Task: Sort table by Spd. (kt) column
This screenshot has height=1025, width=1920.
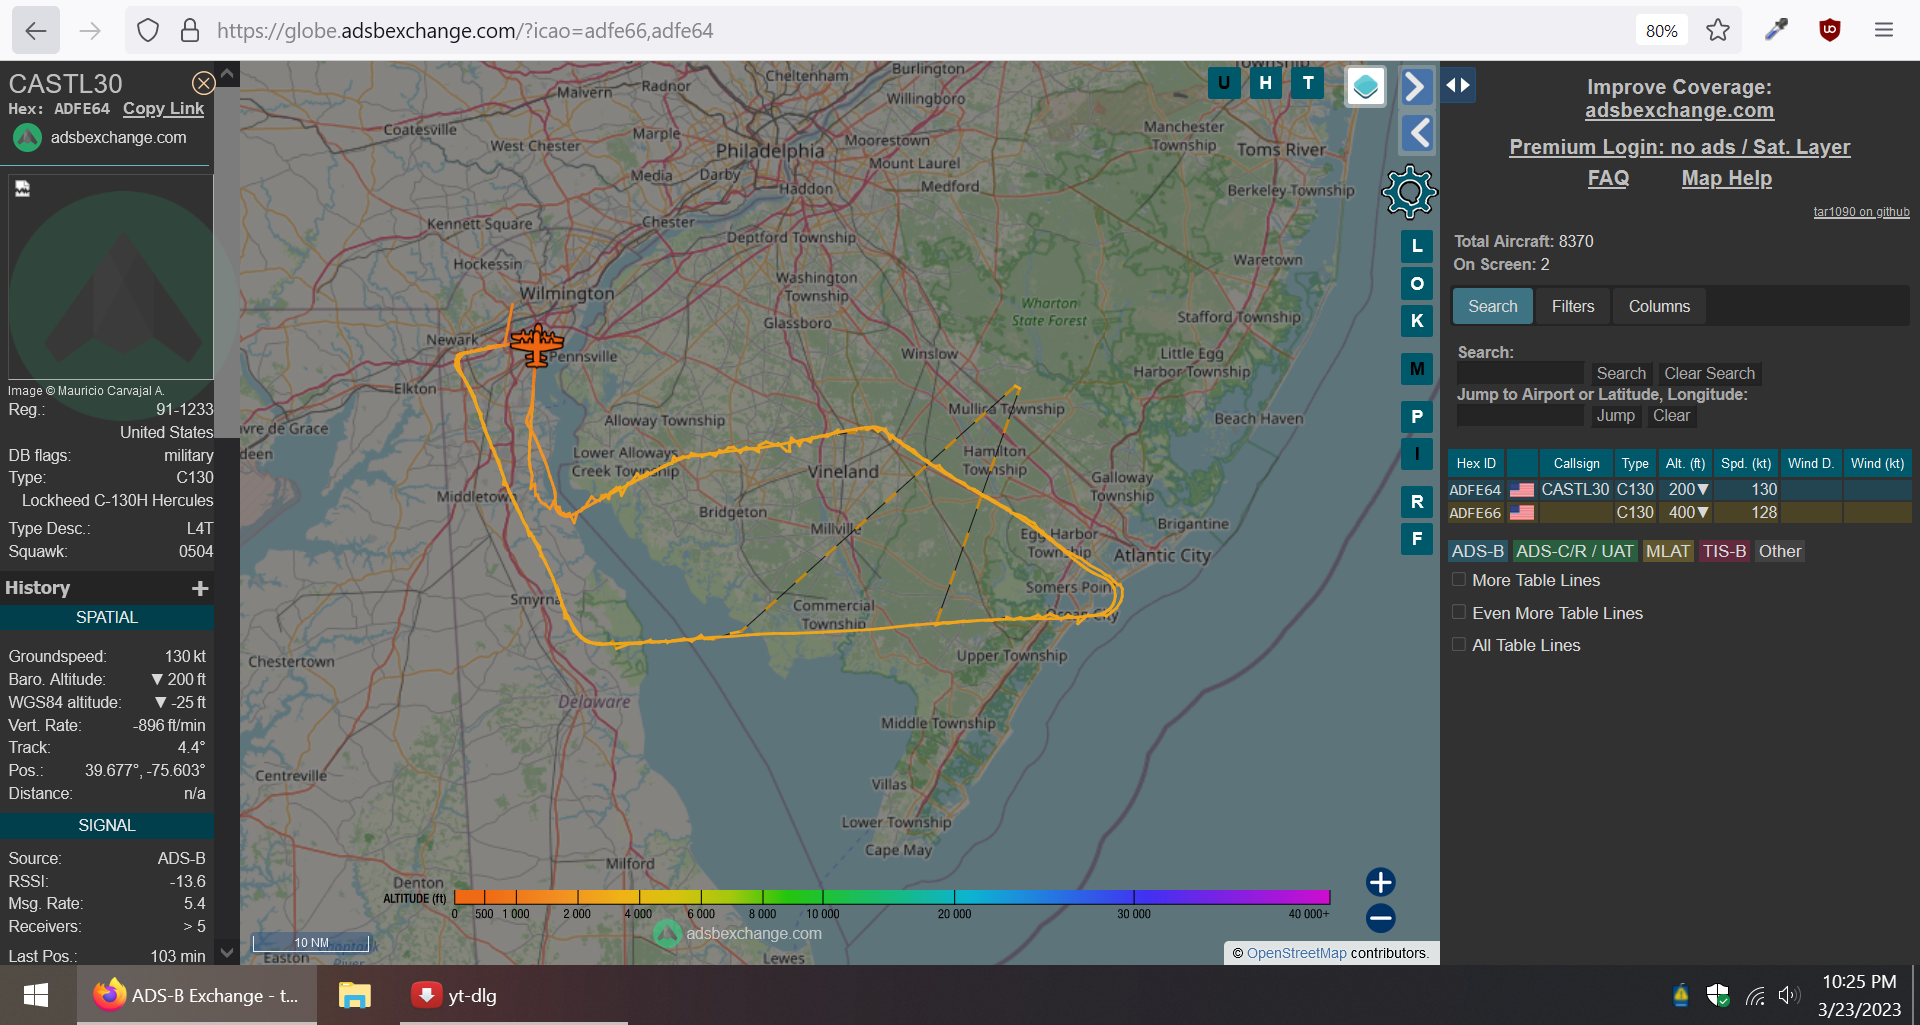Action: [1746, 463]
